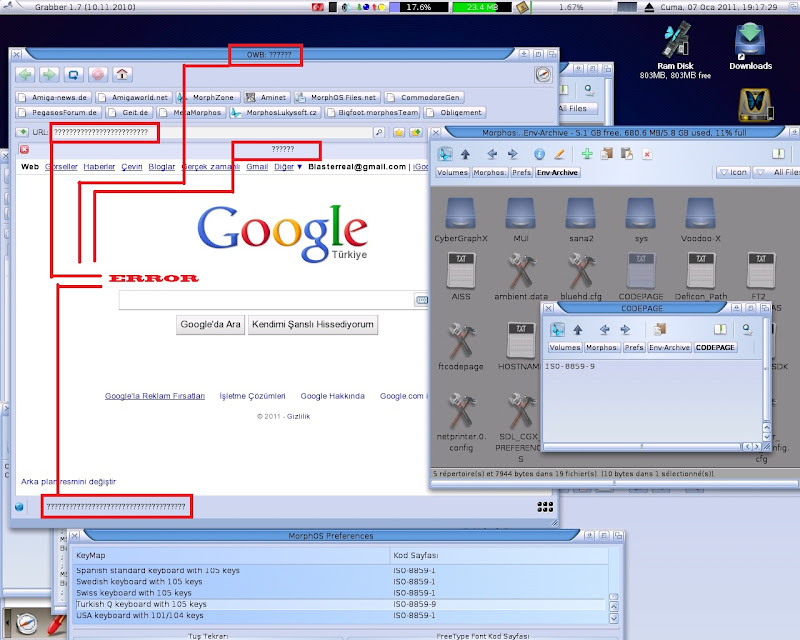Select the ISO-8859-9 file in CODEPAGE window
Image resolution: width=800 pixels, height=640 pixels.
(570, 366)
